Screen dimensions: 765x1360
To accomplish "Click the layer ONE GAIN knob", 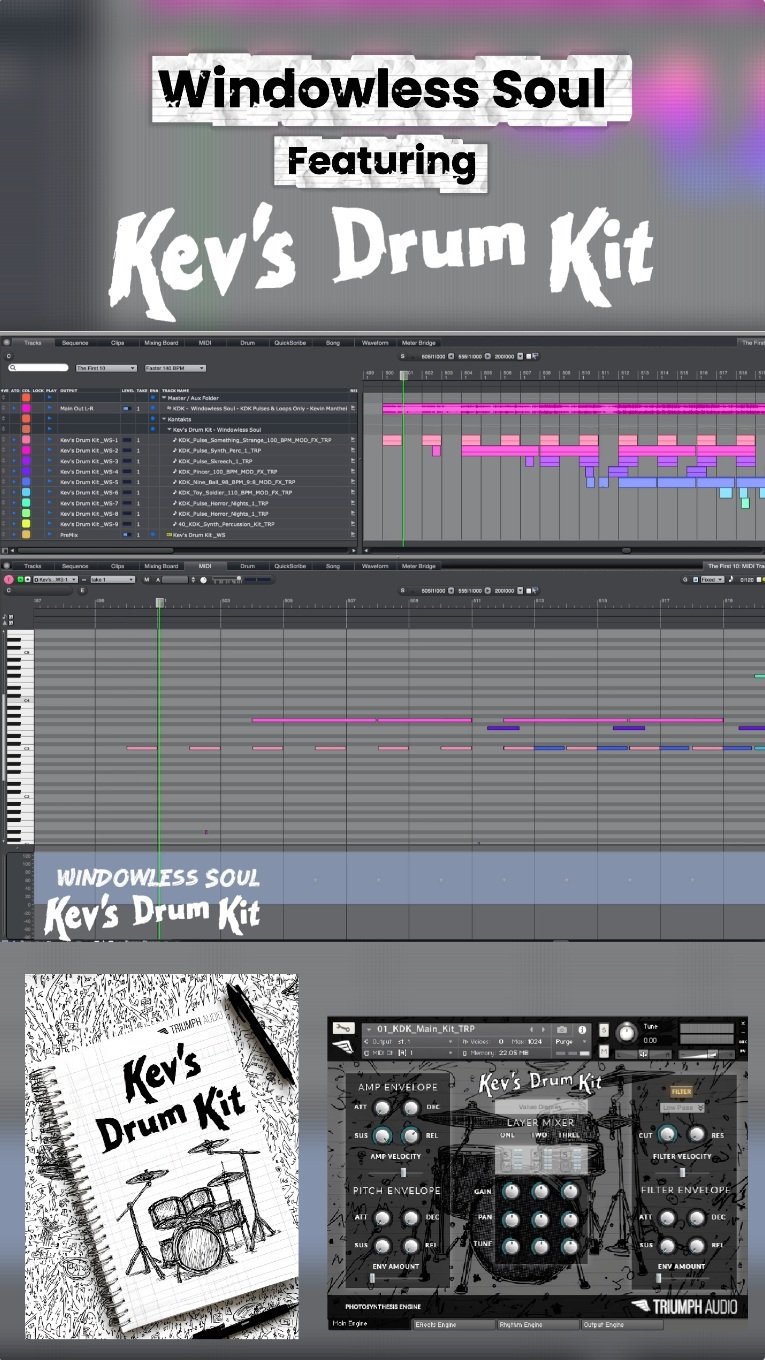I will [511, 1191].
